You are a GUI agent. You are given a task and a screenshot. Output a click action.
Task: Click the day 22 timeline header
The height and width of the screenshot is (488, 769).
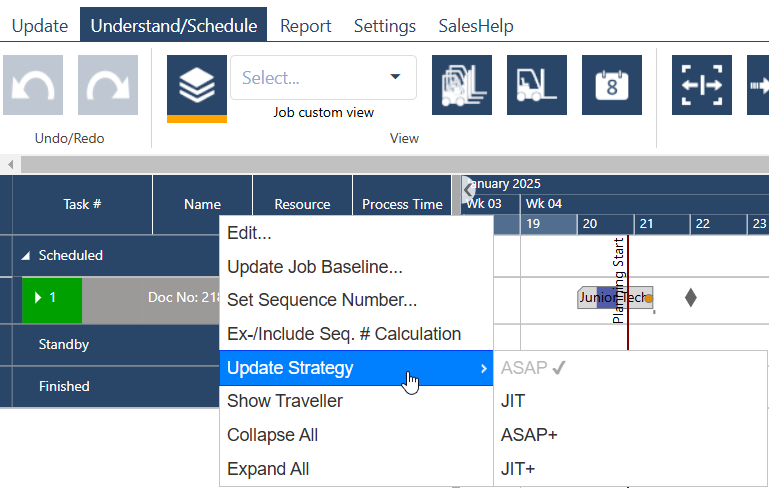pos(718,224)
